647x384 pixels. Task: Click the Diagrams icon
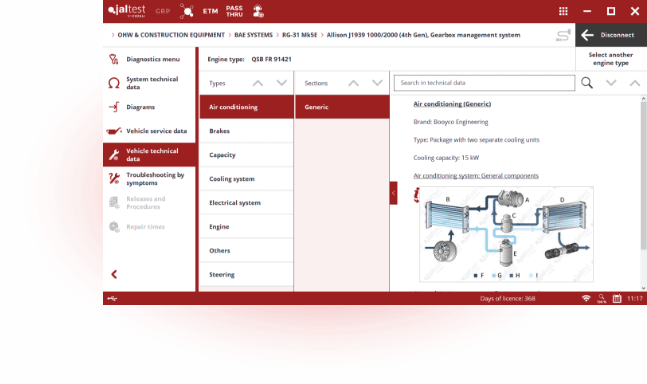(x=114, y=107)
